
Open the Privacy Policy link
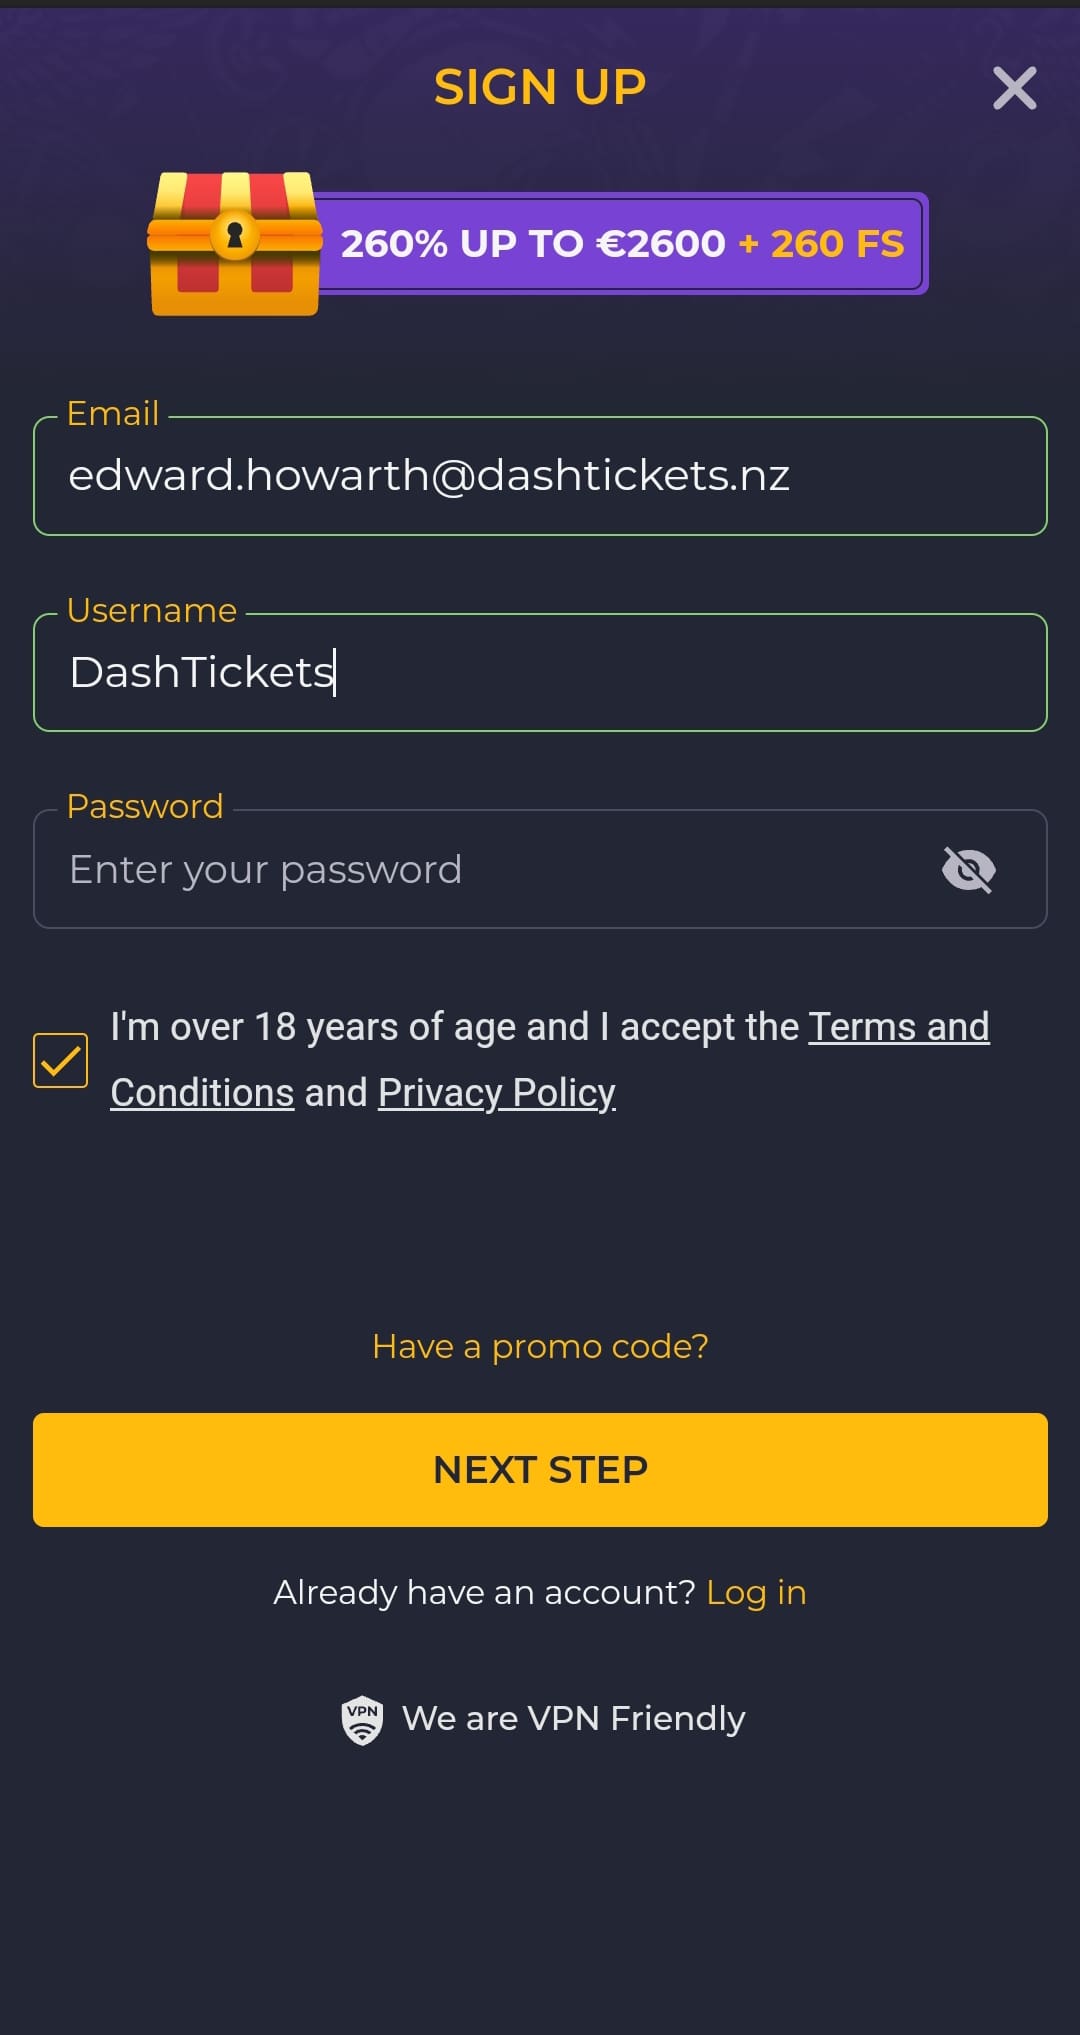pyautogui.click(x=496, y=1093)
